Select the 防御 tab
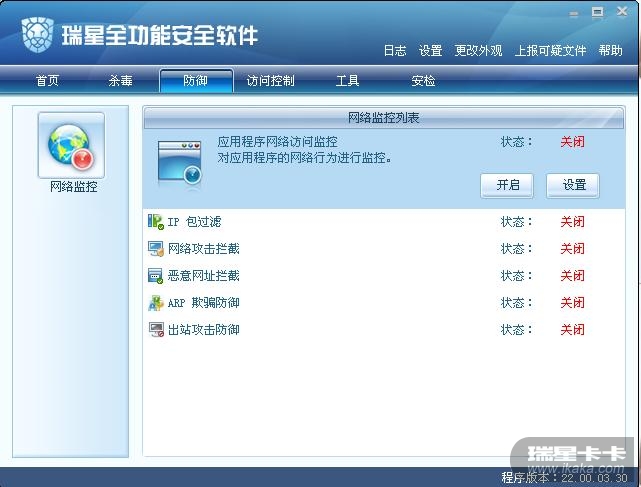The height and width of the screenshot is (487, 641). (x=196, y=81)
